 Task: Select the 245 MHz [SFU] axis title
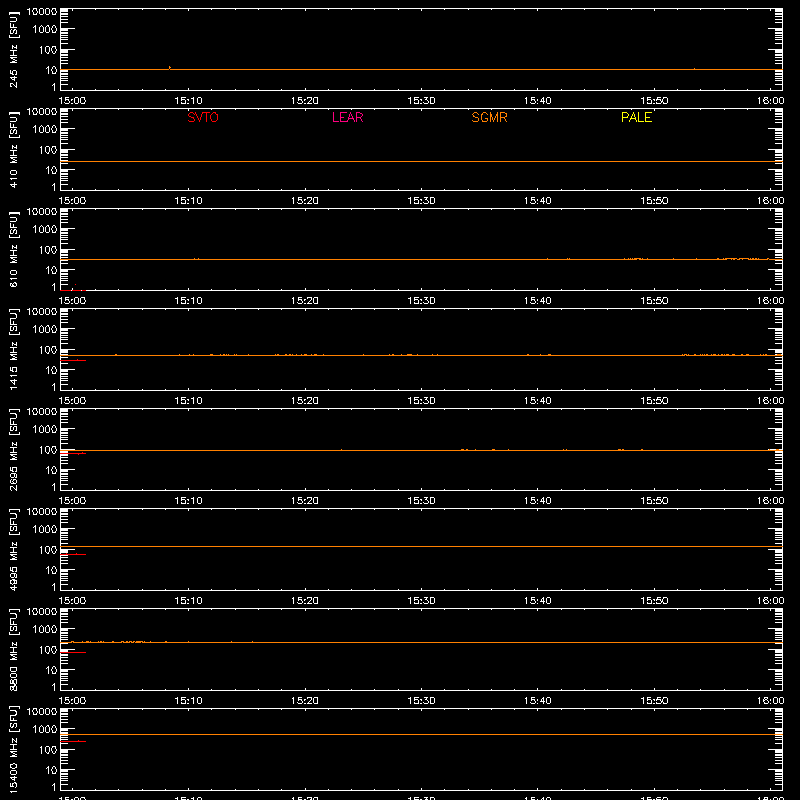[x=13, y=49]
